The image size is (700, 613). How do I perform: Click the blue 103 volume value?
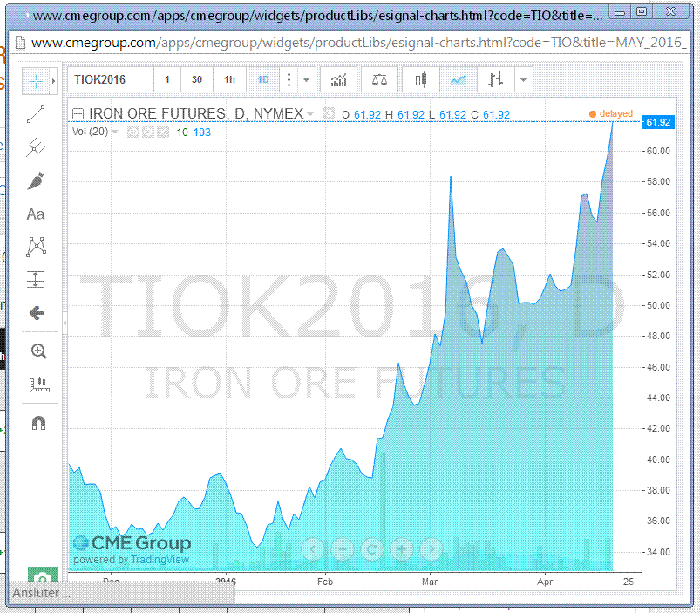pyautogui.click(x=202, y=132)
